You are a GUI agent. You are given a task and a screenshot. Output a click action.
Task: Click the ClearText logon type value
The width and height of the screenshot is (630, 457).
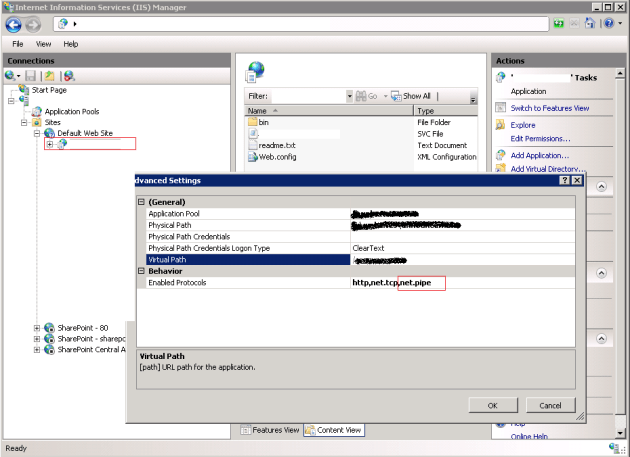click(x=368, y=248)
